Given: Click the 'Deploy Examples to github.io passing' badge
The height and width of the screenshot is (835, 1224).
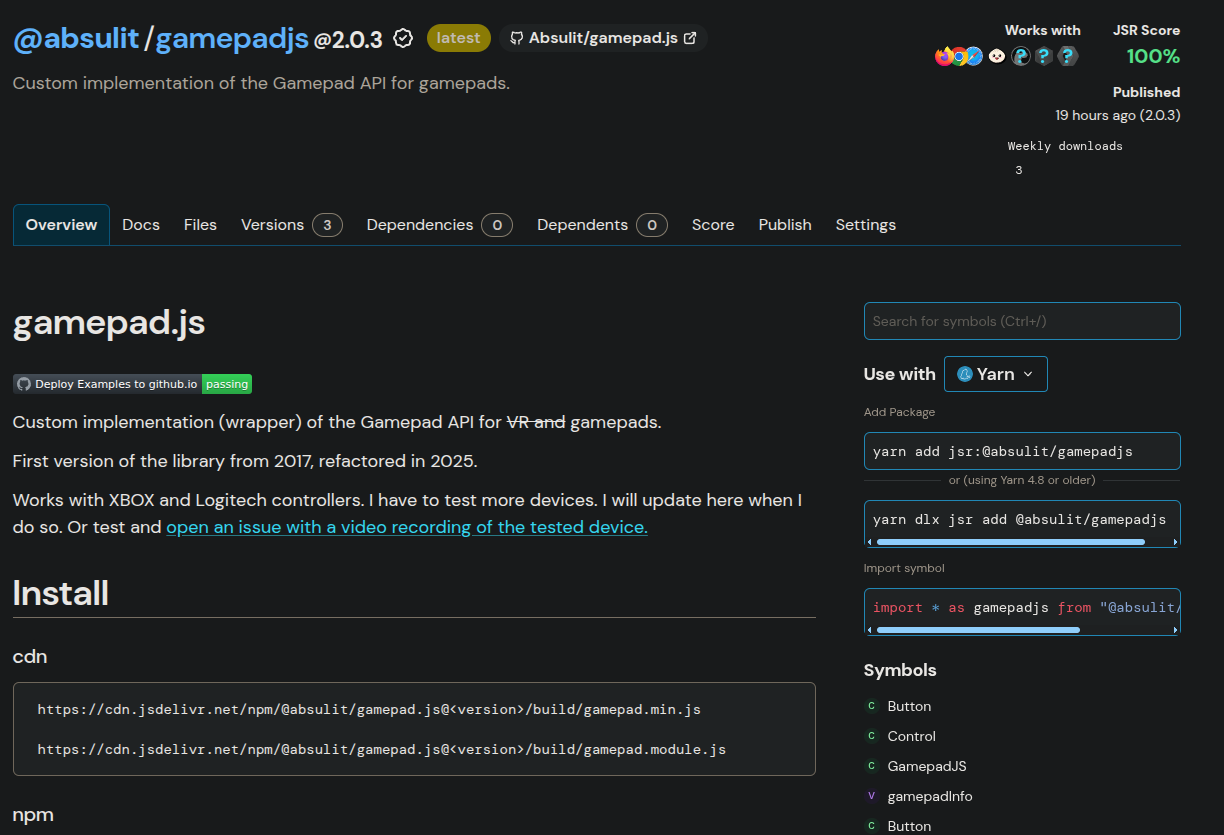Looking at the screenshot, I should (x=132, y=384).
